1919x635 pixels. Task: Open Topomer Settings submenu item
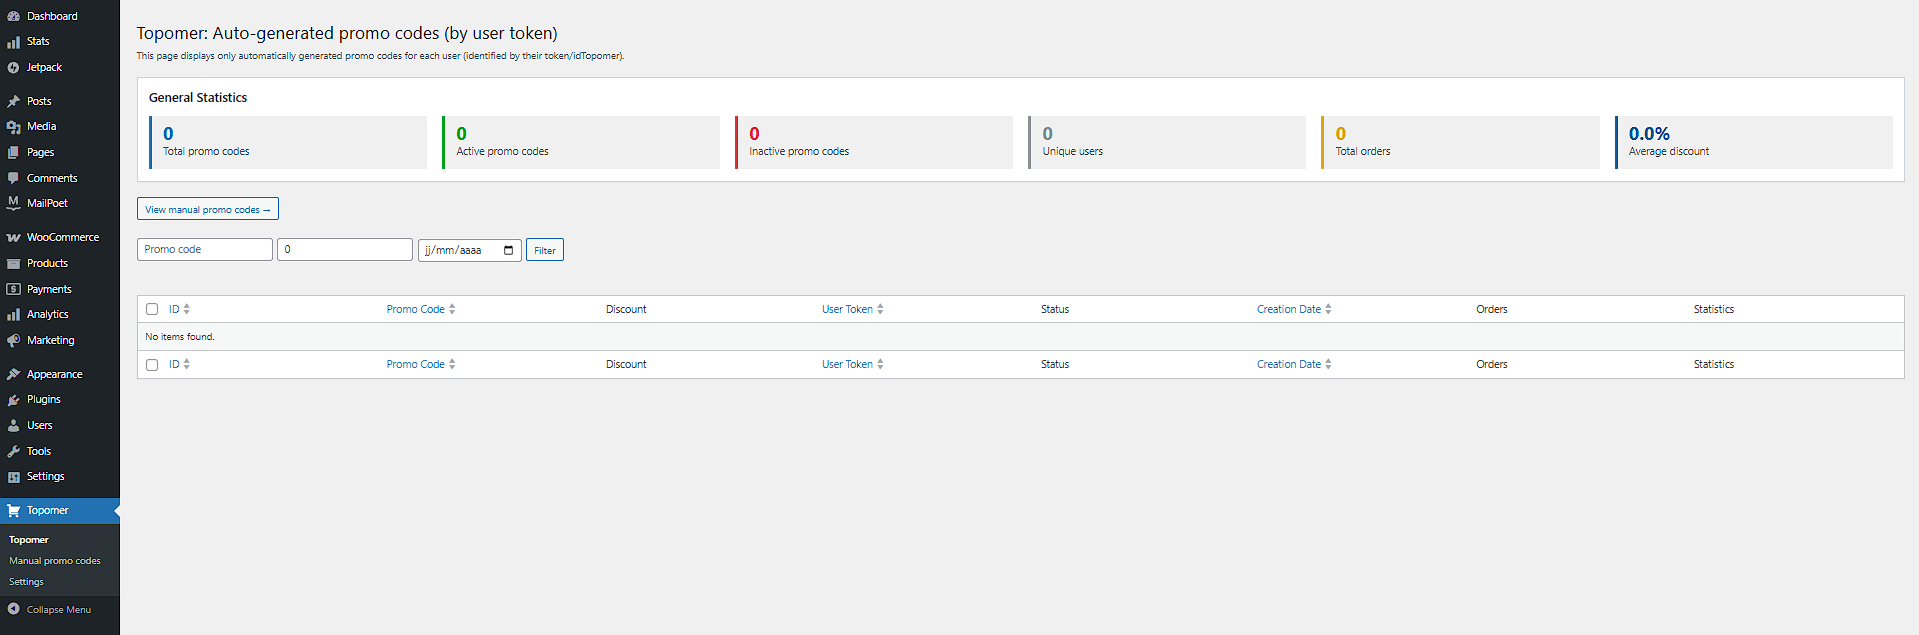tap(27, 582)
